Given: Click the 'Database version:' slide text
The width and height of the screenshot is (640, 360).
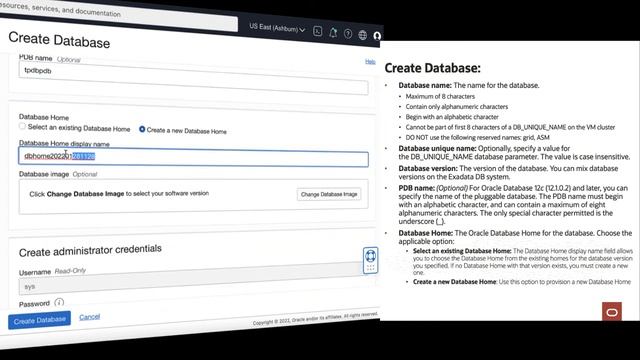Looking at the screenshot, I should [428, 168].
